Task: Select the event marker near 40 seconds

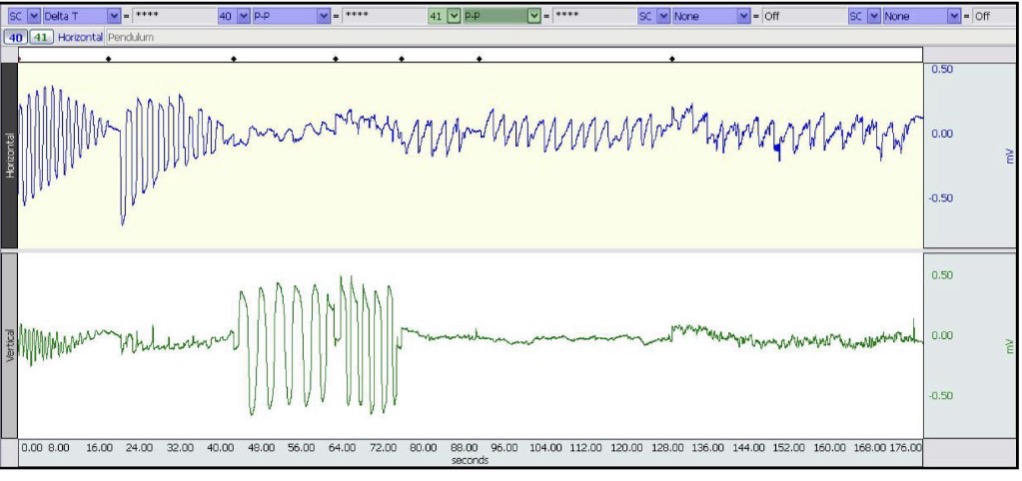Action: [x=234, y=59]
